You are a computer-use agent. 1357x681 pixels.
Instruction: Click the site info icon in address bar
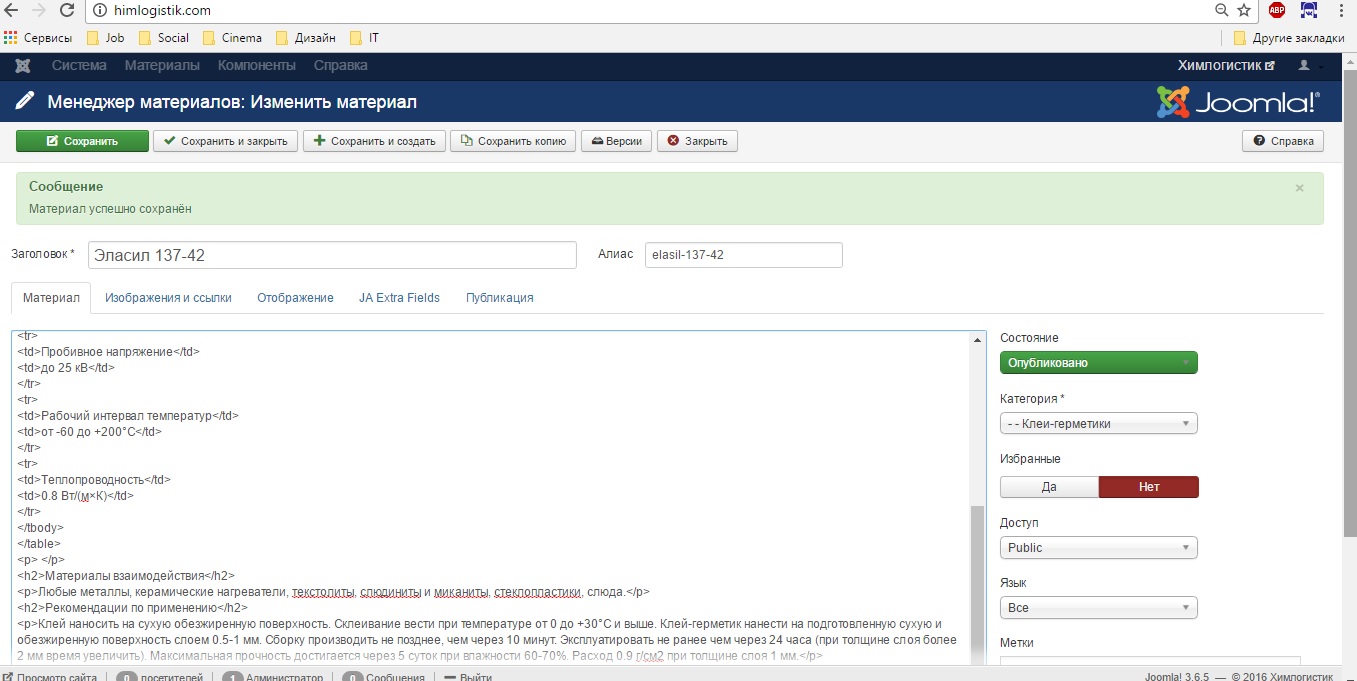(101, 11)
